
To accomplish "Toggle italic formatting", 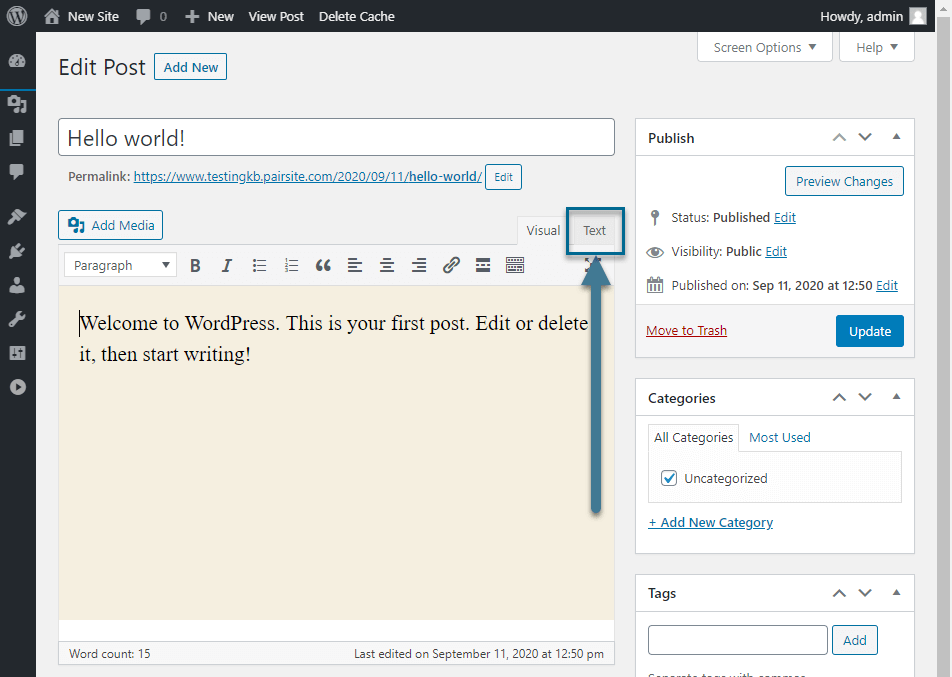I will (x=226, y=265).
